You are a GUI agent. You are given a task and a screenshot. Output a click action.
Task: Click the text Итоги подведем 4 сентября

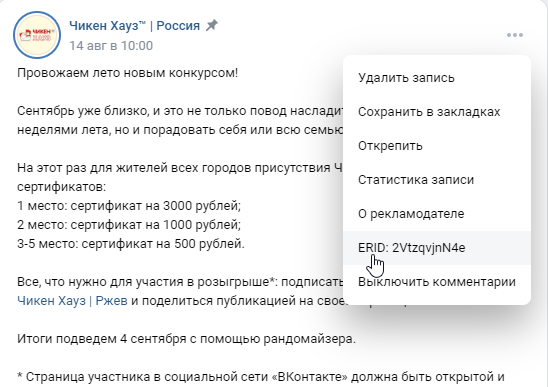click(102, 339)
